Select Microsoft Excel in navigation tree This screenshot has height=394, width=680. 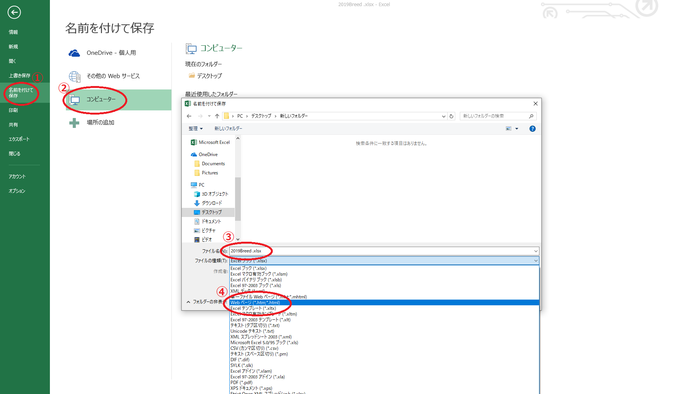tap(210, 142)
